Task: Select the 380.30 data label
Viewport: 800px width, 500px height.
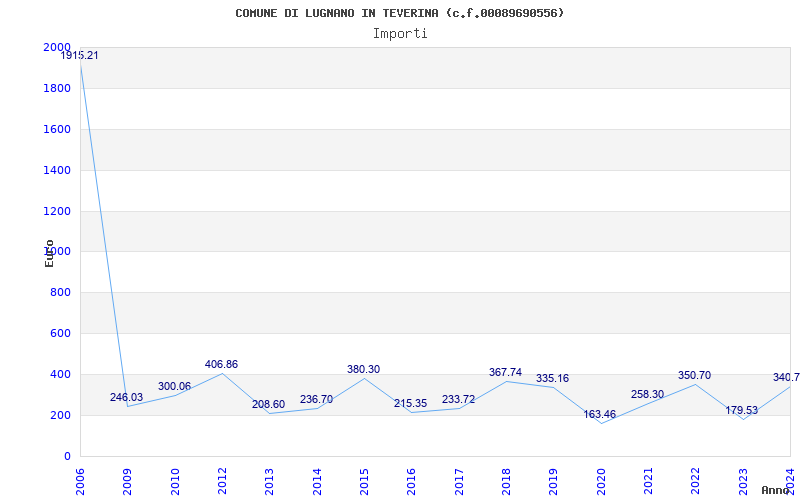Action: [x=363, y=369]
